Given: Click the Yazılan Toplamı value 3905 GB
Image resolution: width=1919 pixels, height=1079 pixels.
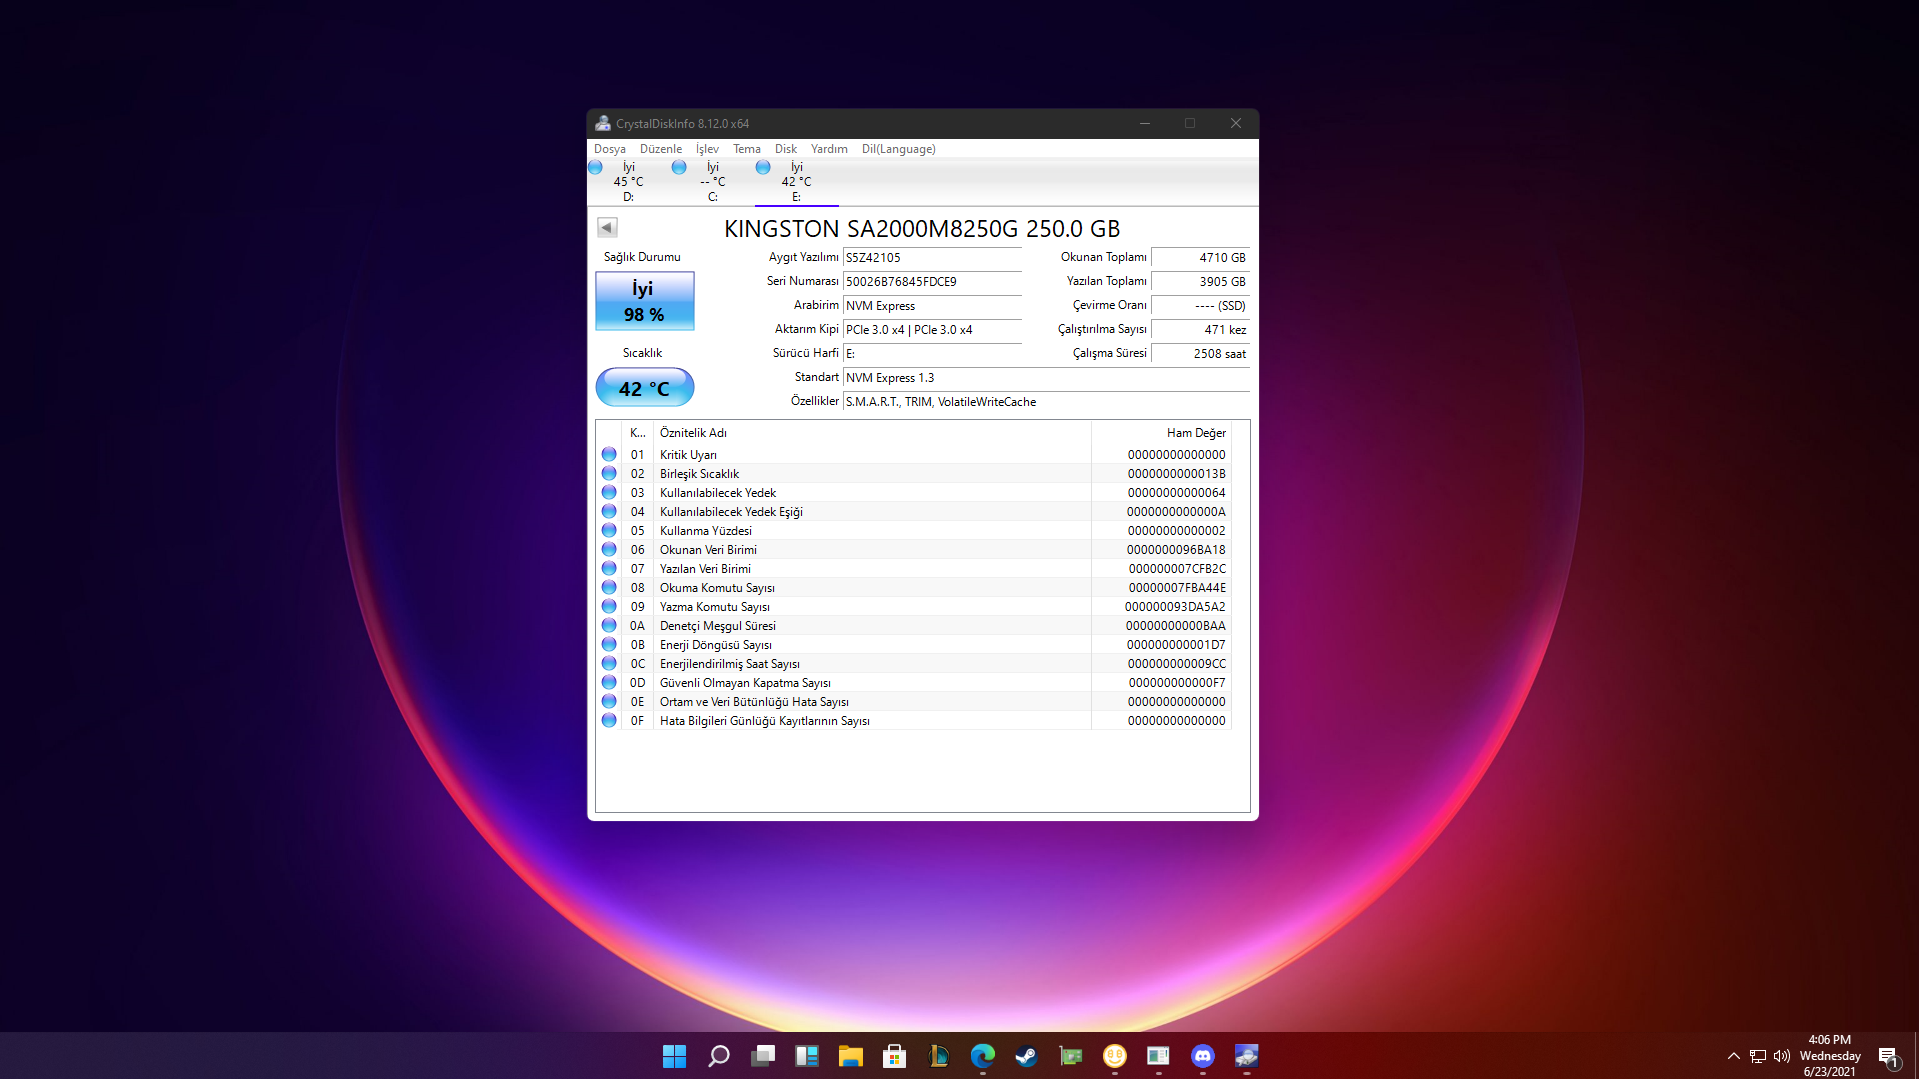Looking at the screenshot, I should [1200, 282].
